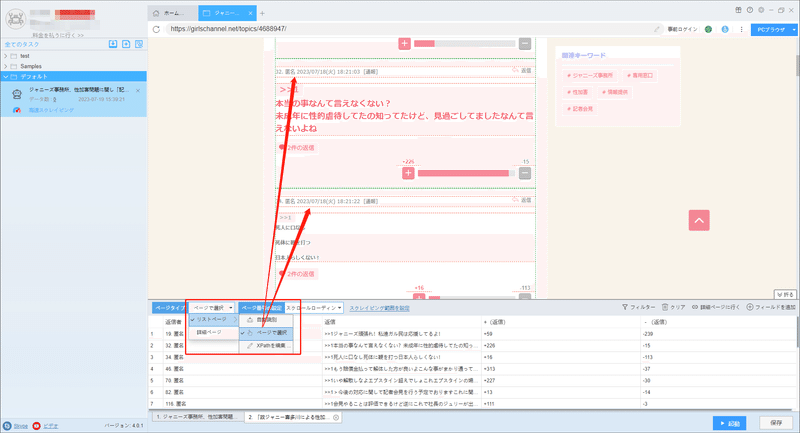The width and height of the screenshot is (800, 433).
Task: Click the pencil edit icon in URL bar
Action: (x=657, y=29)
